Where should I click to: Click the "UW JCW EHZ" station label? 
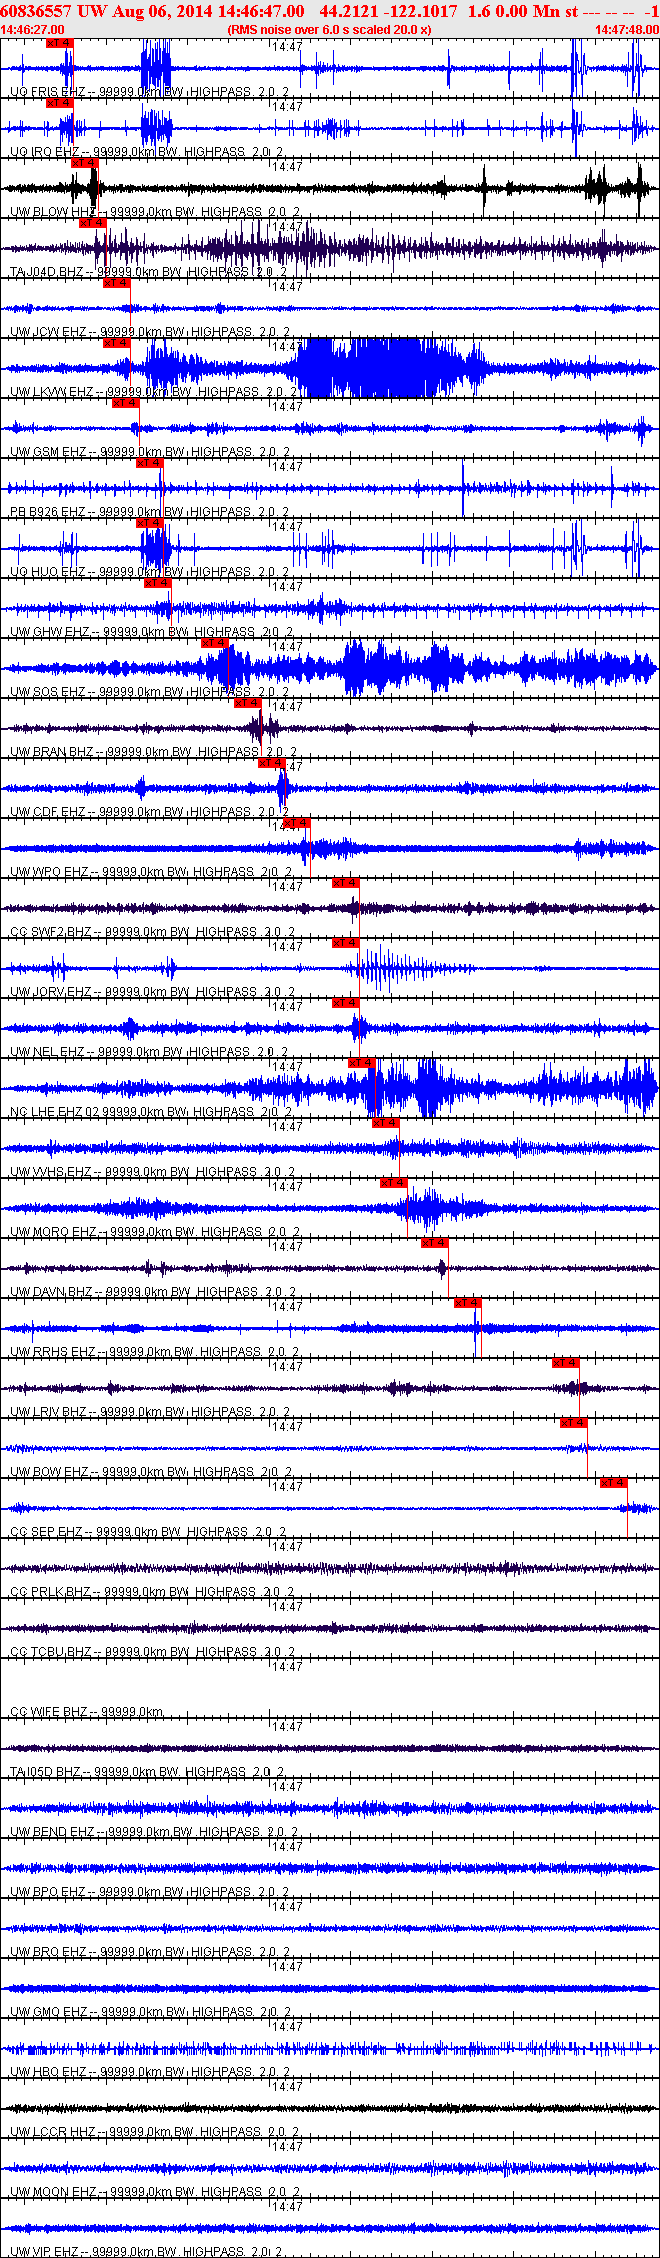click(48, 332)
